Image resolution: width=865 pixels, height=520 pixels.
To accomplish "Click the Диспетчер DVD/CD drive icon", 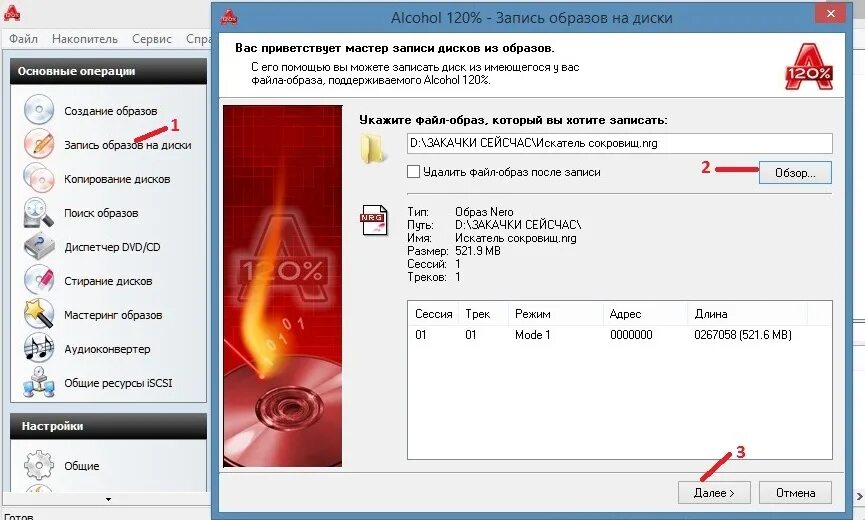I will tap(39, 246).
